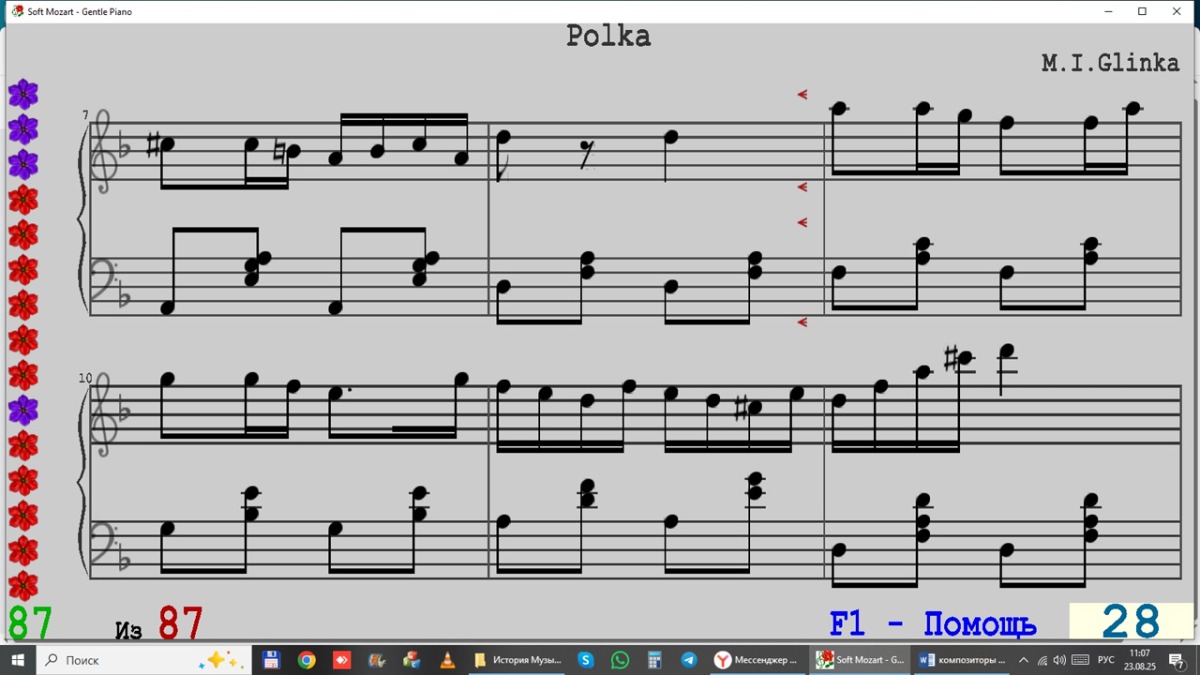Click the purple flower beside the measure 10 staff
1200x675 pixels.
coord(23,410)
